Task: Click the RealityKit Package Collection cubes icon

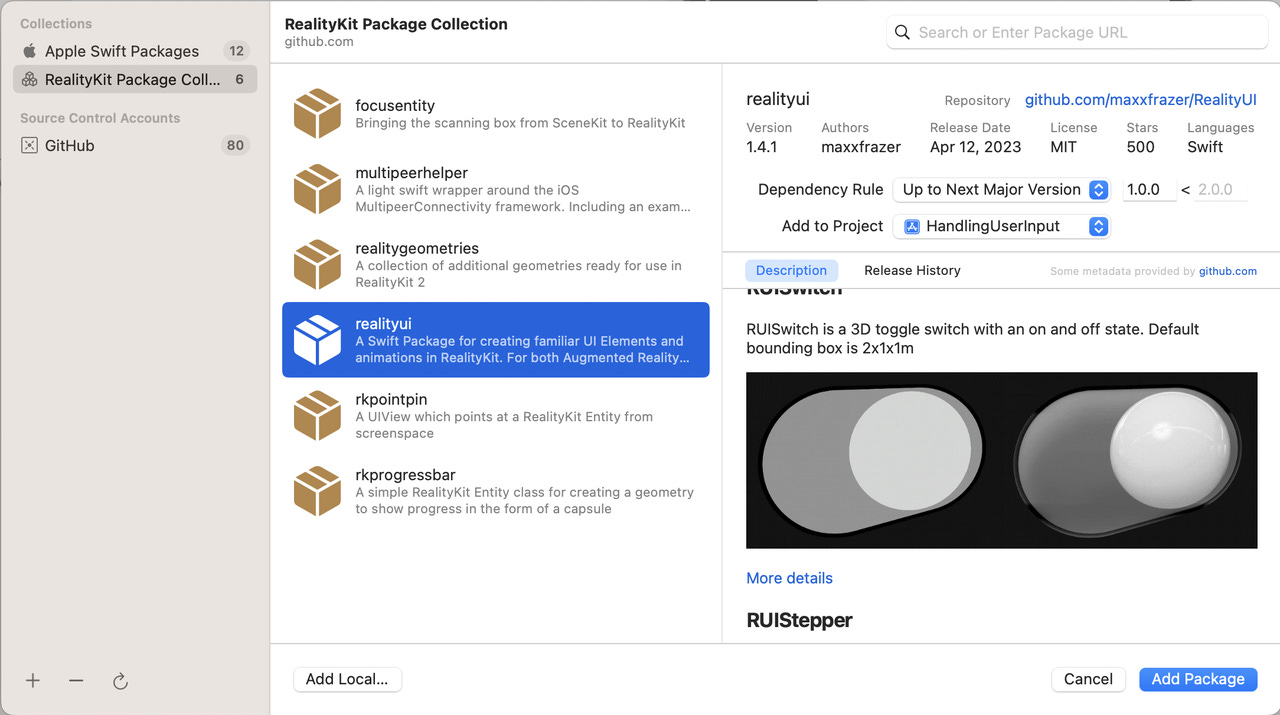Action: [x=29, y=80]
